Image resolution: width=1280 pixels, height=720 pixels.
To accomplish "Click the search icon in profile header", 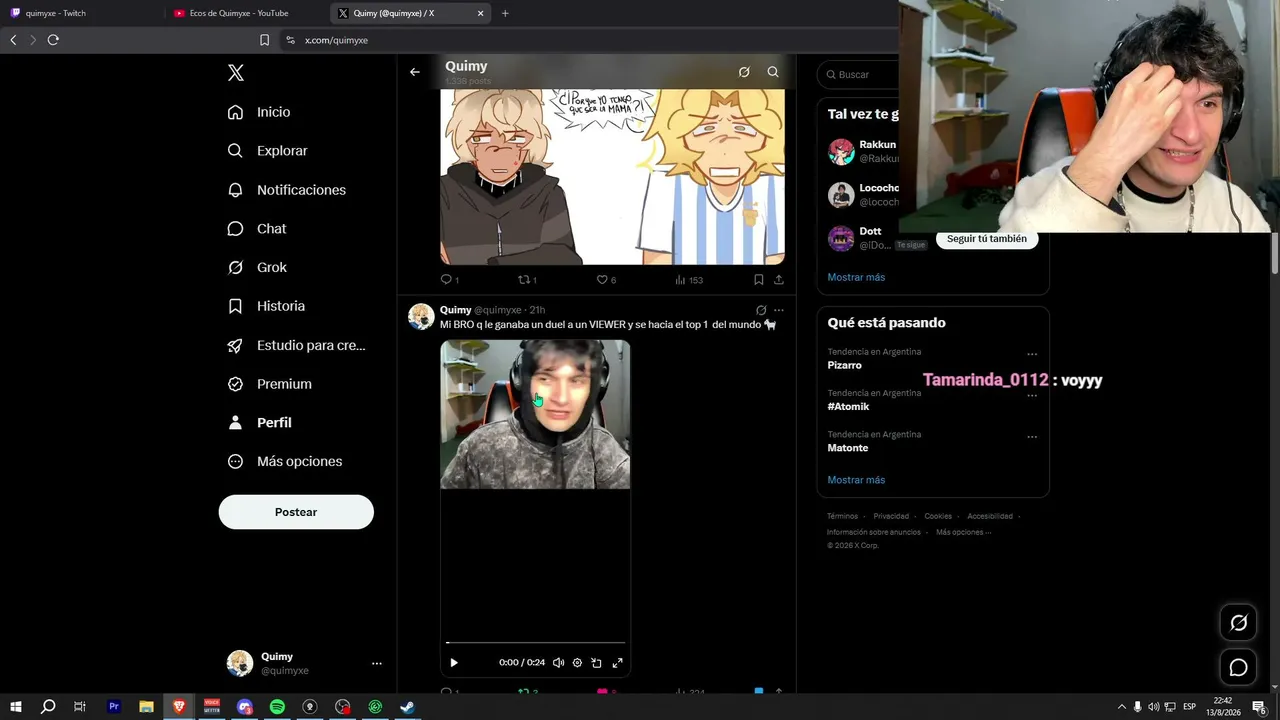I will (x=773, y=72).
